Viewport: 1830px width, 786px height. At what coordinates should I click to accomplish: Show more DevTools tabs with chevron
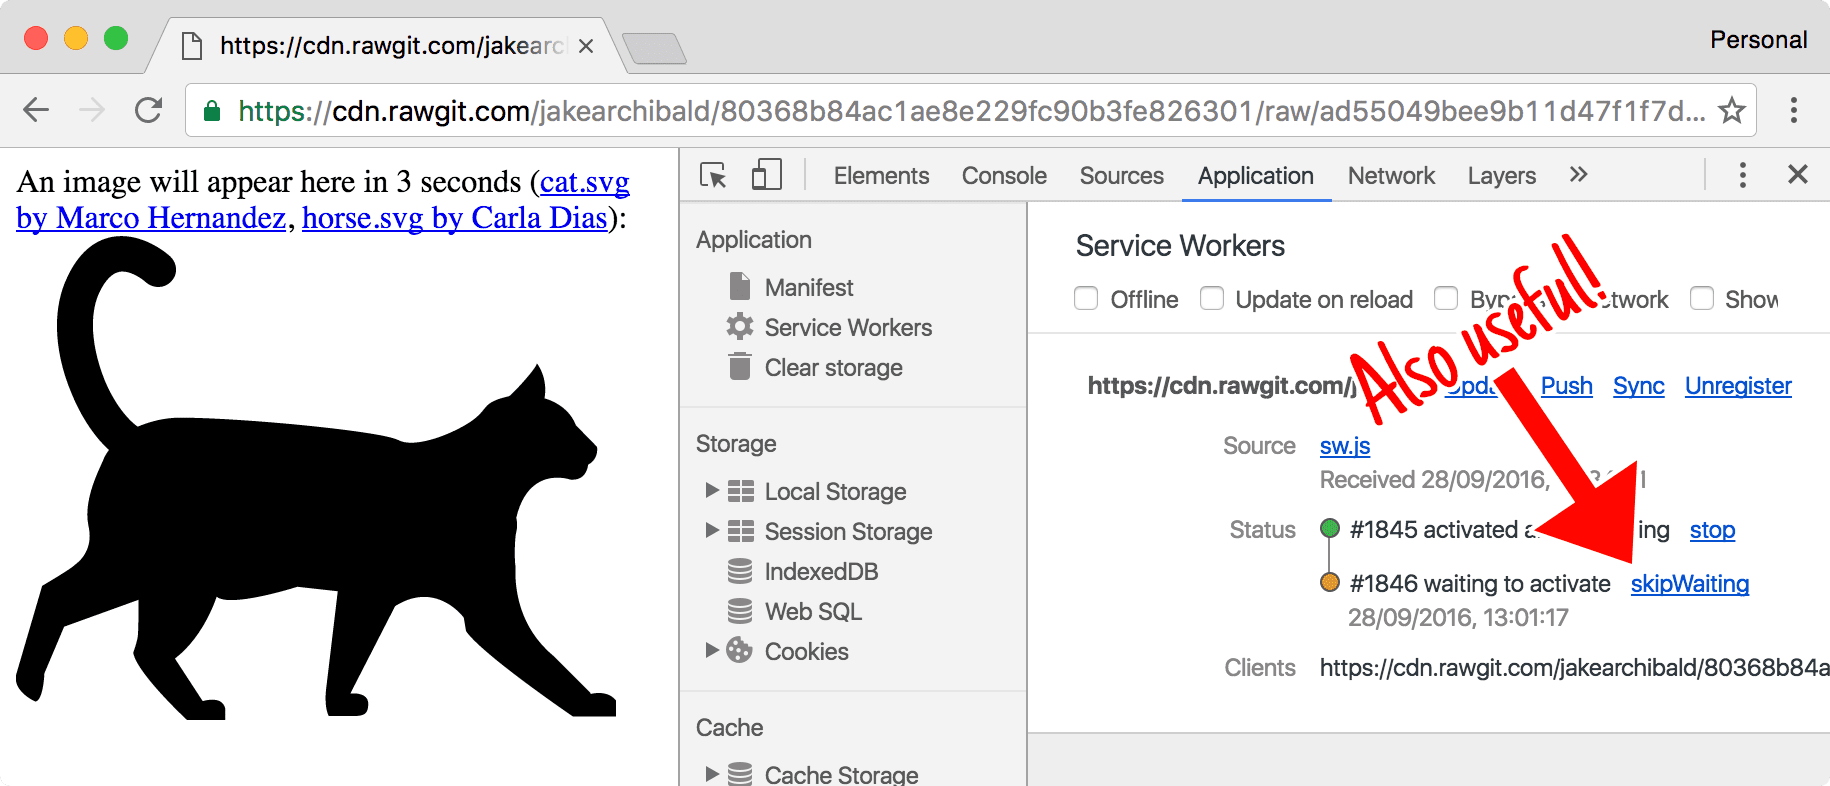click(x=1578, y=175)
